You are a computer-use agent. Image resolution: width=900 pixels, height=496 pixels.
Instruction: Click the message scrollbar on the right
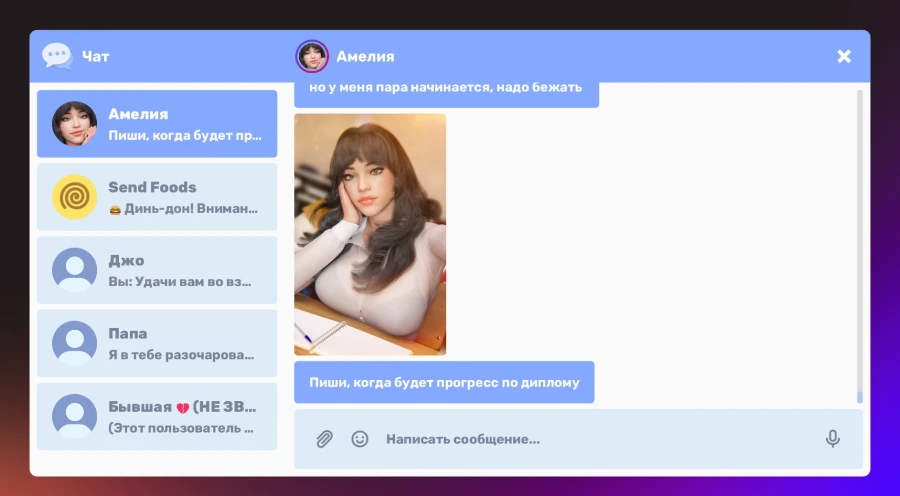point(859,245)
